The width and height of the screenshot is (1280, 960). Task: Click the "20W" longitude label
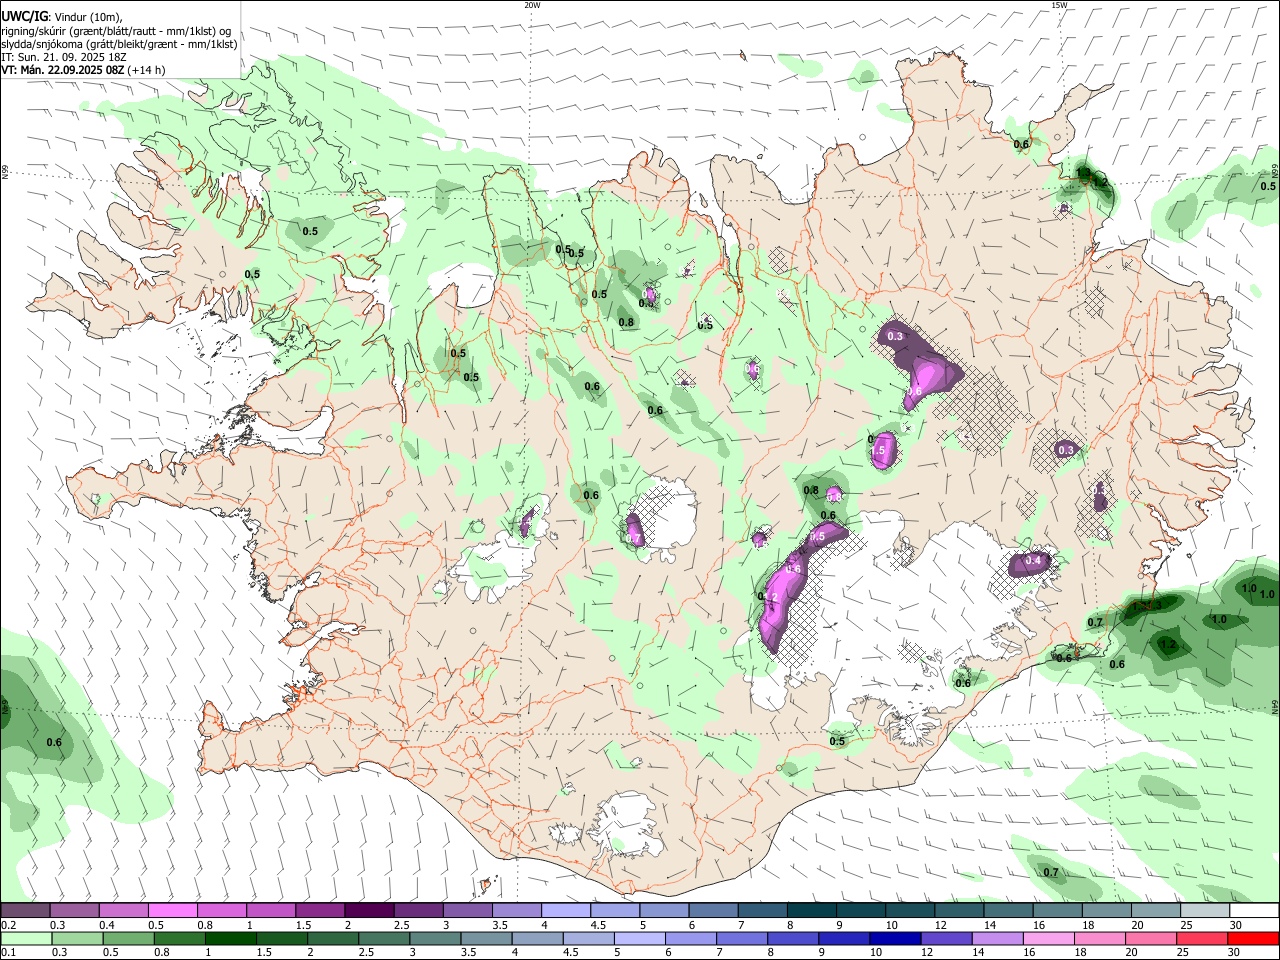pyautogui.click(x=532, y=5)
